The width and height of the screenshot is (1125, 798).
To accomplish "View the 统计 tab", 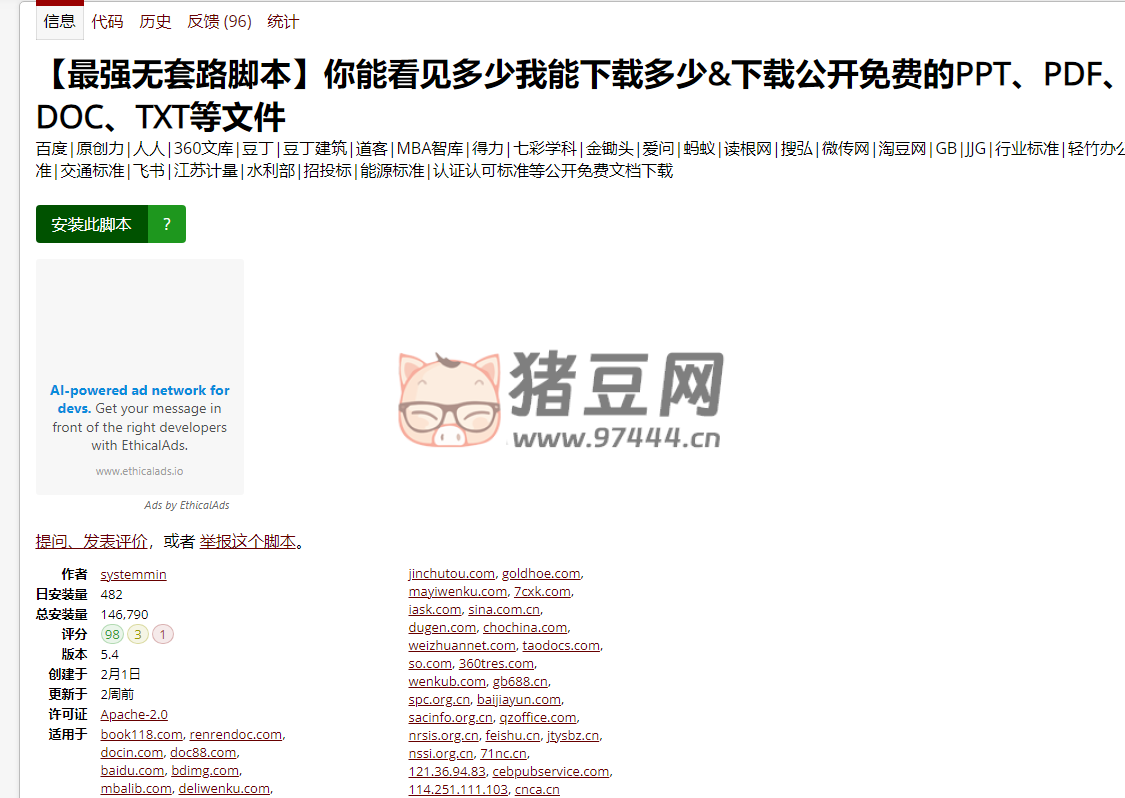I will pyautogui.click(x=283, y=21).
